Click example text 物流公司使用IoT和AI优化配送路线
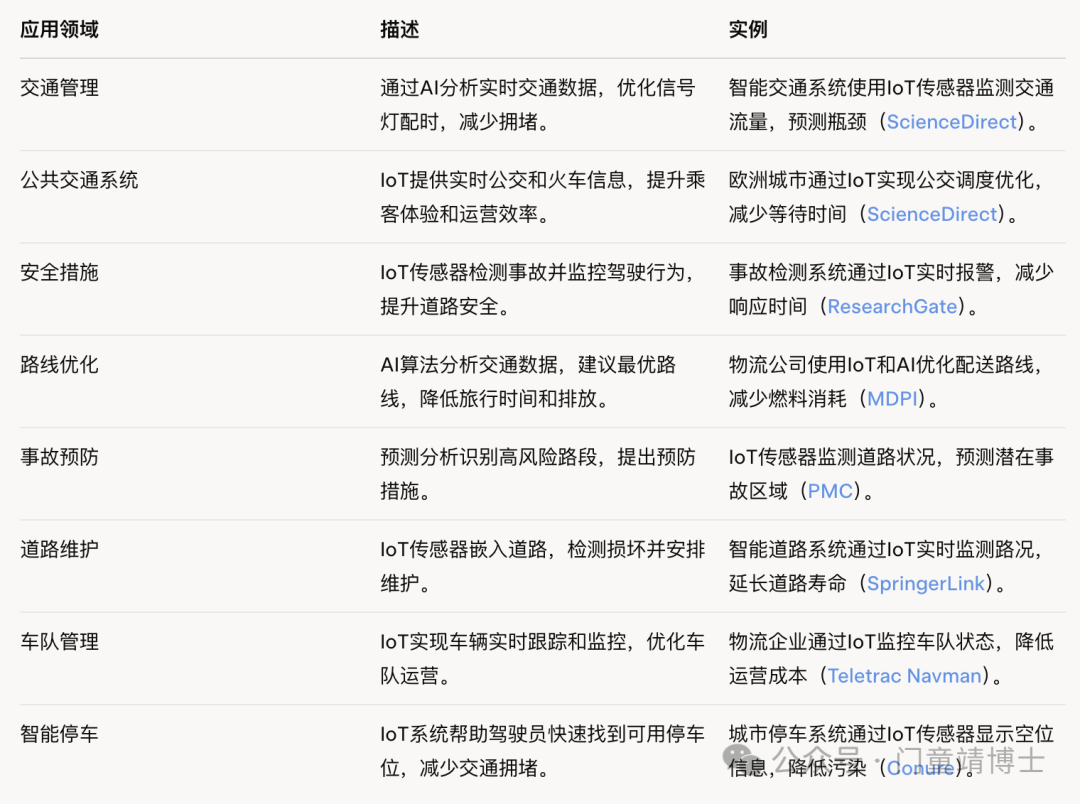 click(x=887, y=382)
